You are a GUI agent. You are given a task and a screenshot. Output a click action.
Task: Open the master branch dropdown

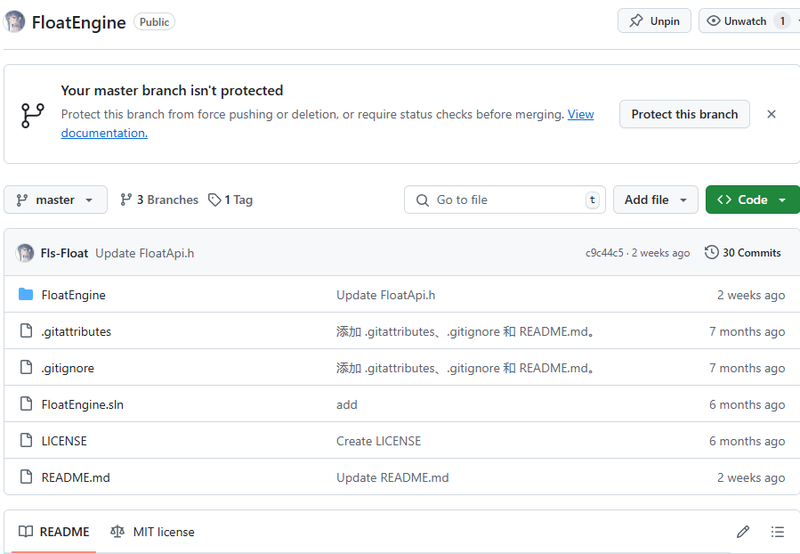tap(56, 200)
